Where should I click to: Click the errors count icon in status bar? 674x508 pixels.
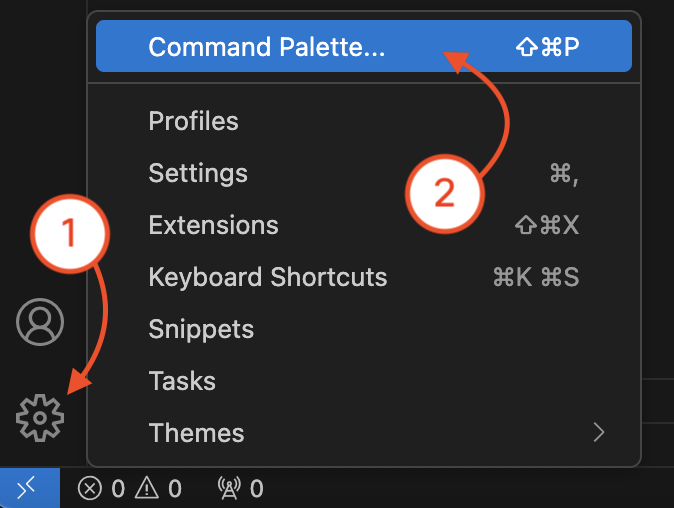pos(91,489)
